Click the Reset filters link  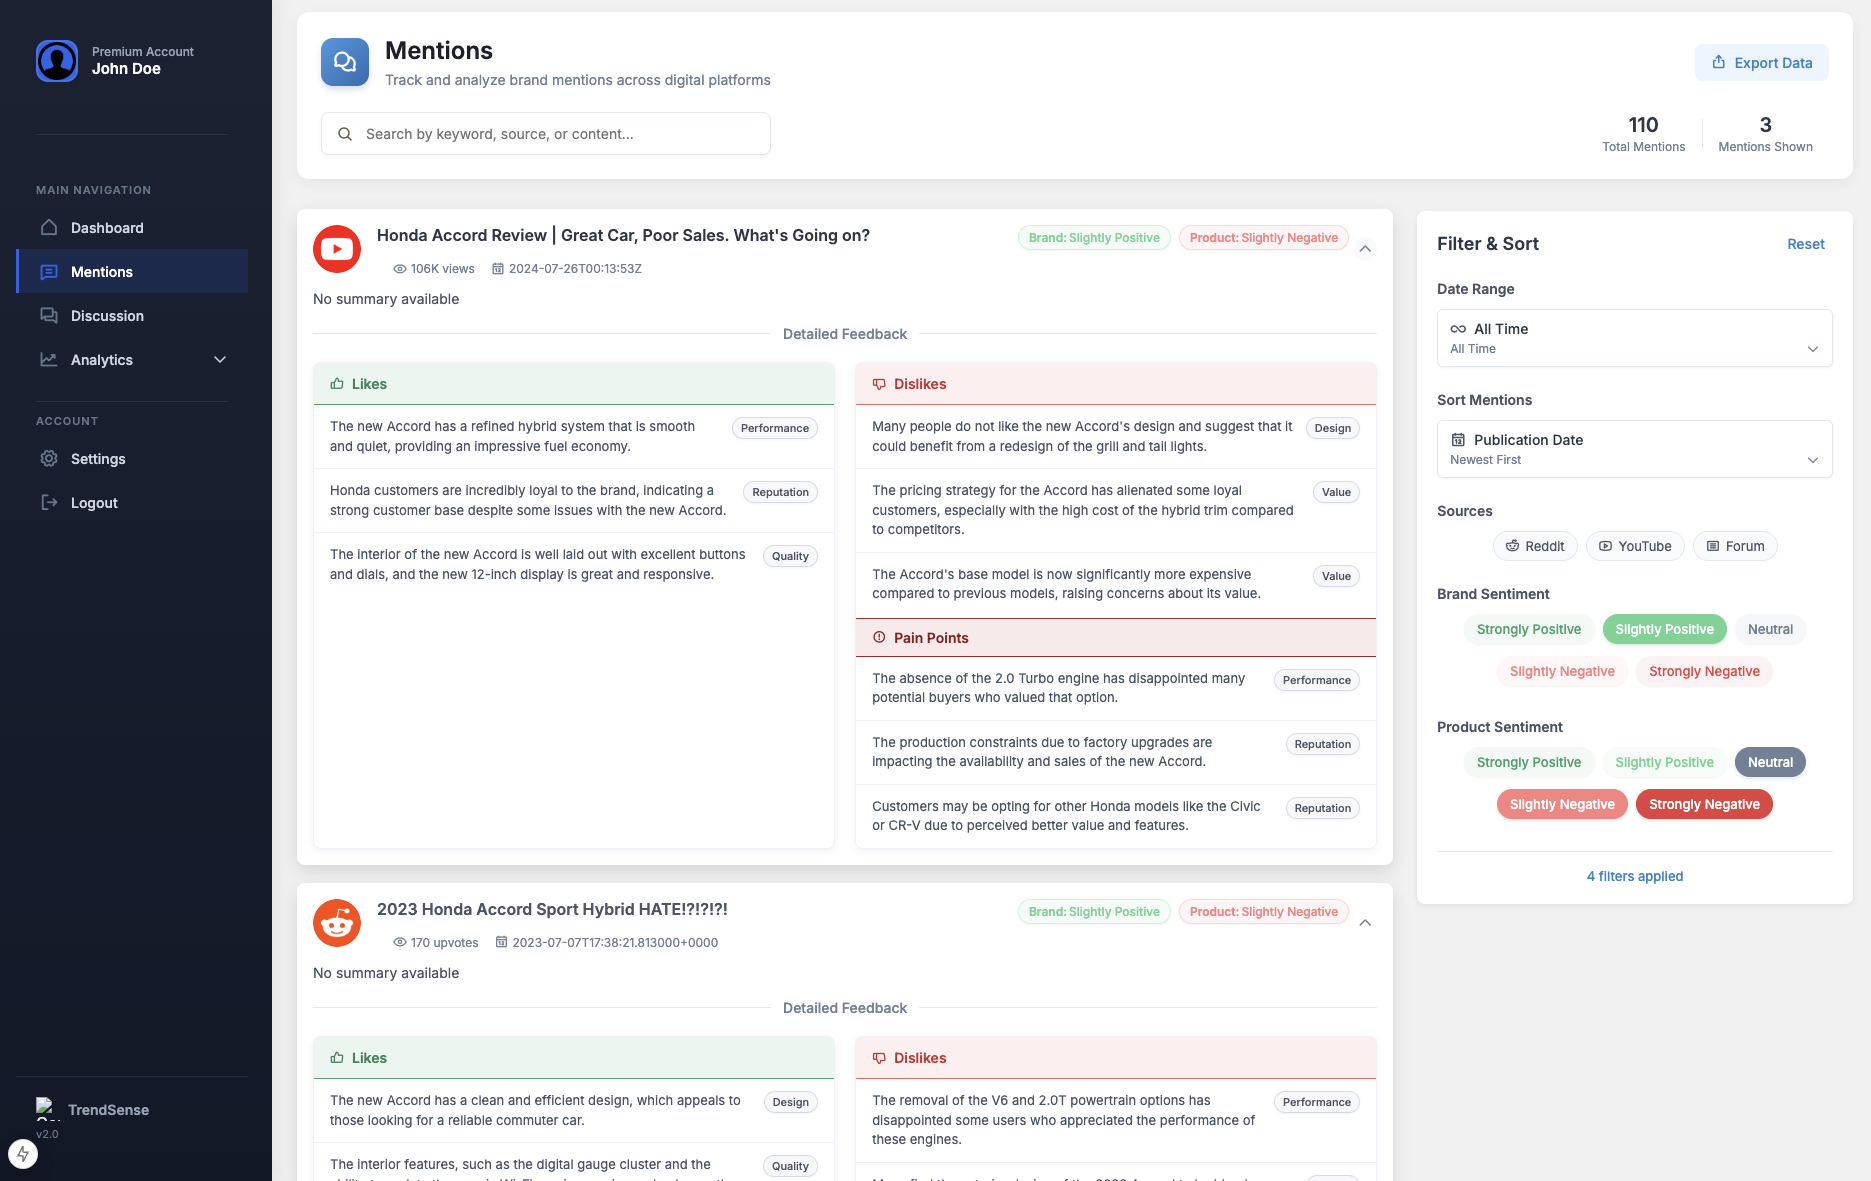click(1805, 244)
